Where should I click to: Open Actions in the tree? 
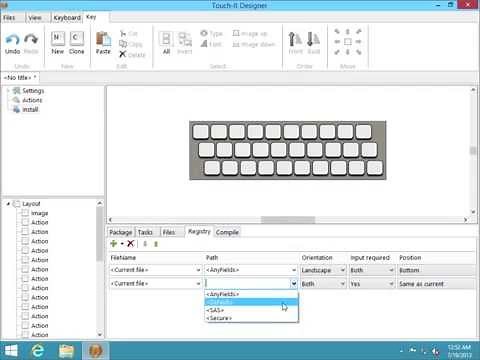point(32,100)
